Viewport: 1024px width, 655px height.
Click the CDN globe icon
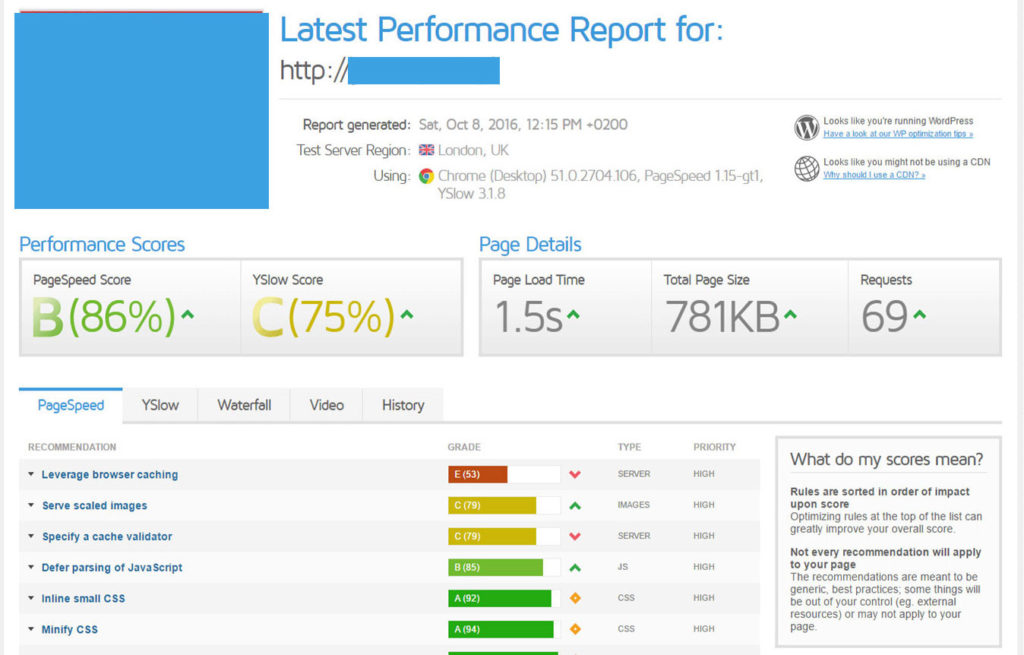[x=806, y=168]
